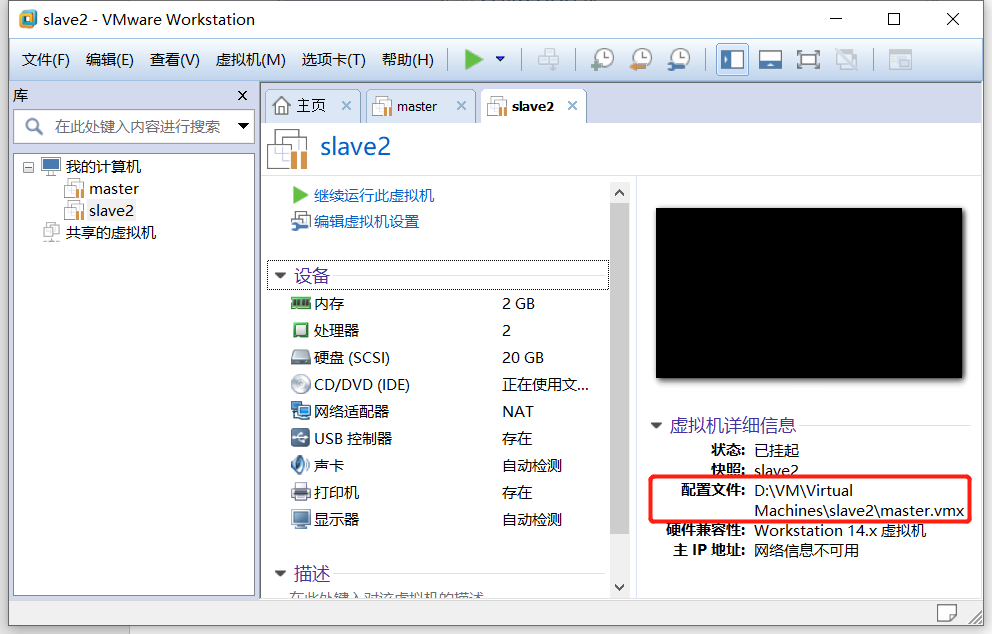Click 编辑虚拟机设置 link

point(366,221)
